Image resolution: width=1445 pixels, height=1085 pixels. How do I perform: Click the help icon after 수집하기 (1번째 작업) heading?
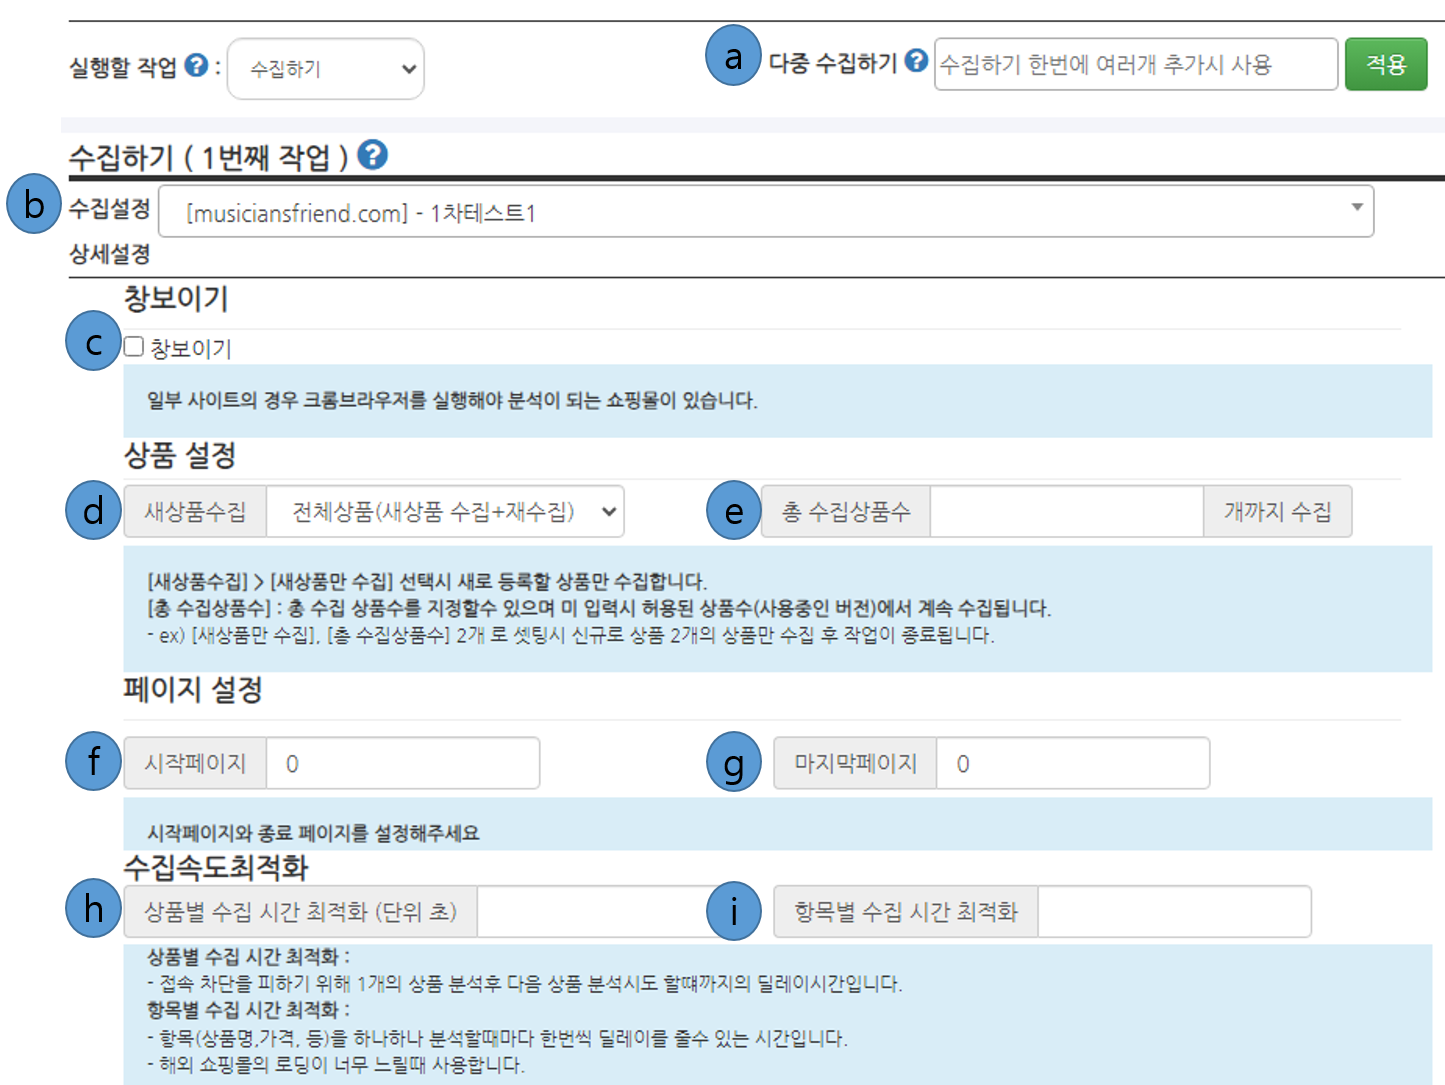(x=373, y=155)
